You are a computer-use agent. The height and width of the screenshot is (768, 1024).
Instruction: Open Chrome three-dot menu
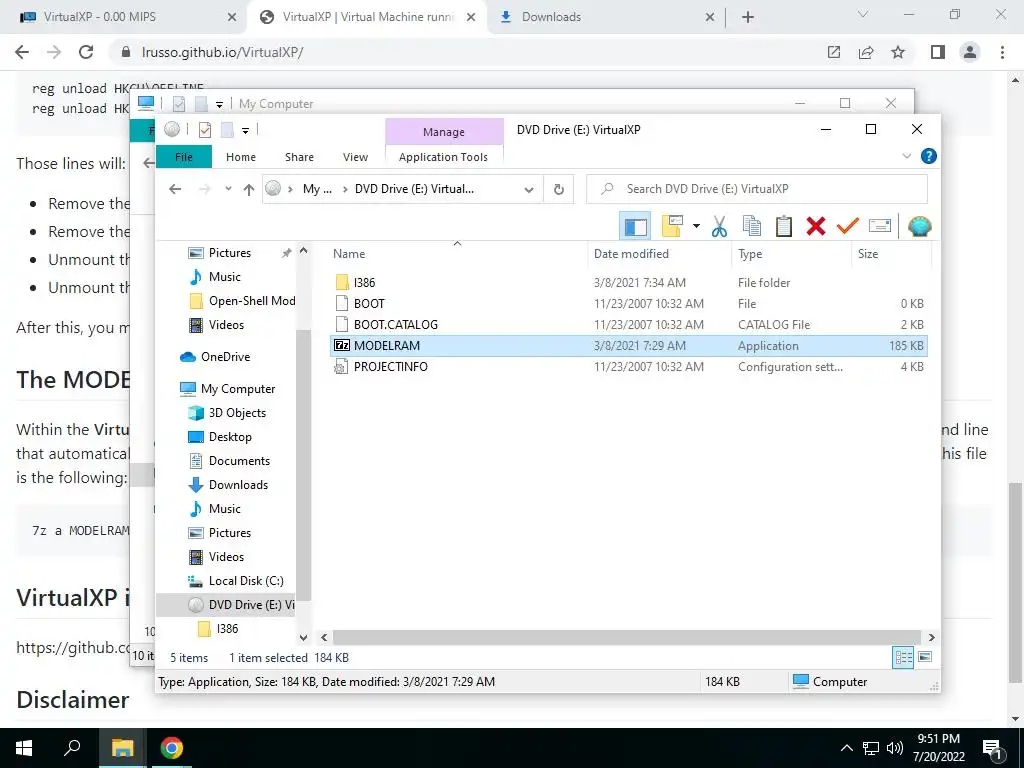pos(1002,52)
